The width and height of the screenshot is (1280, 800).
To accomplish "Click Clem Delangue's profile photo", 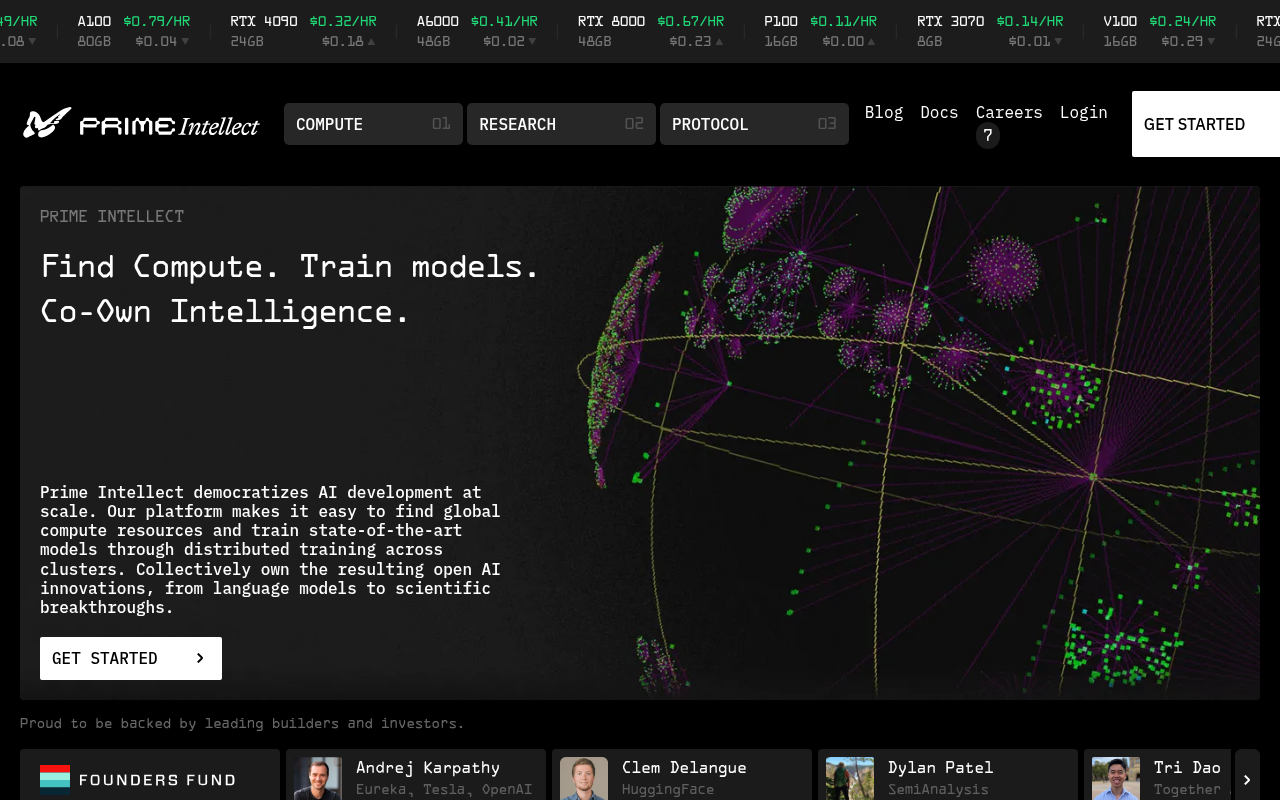I will pyautogui.click(x=583, y=778).
